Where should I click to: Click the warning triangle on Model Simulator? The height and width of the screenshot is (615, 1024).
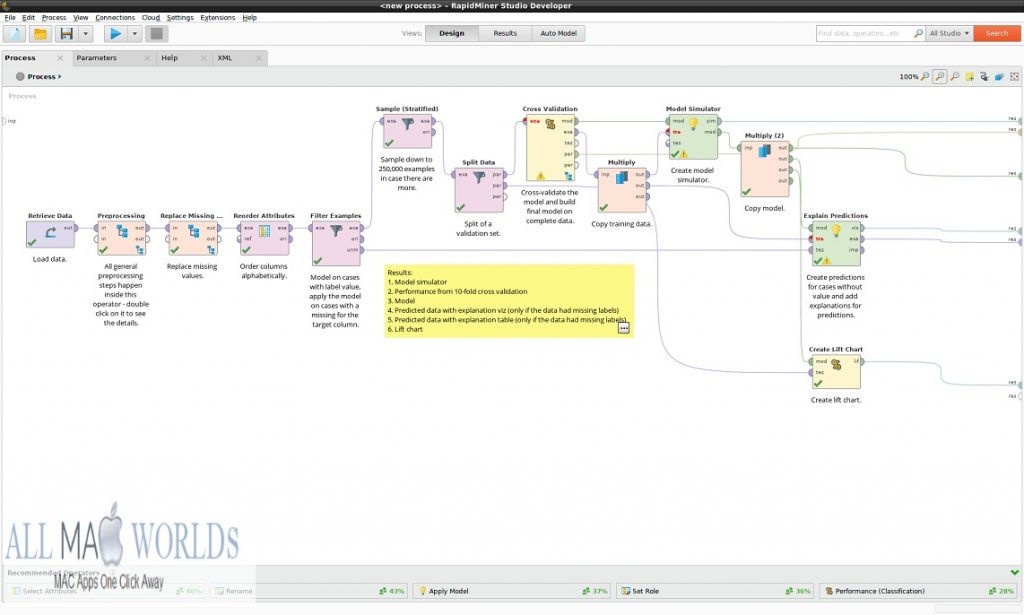684,154
